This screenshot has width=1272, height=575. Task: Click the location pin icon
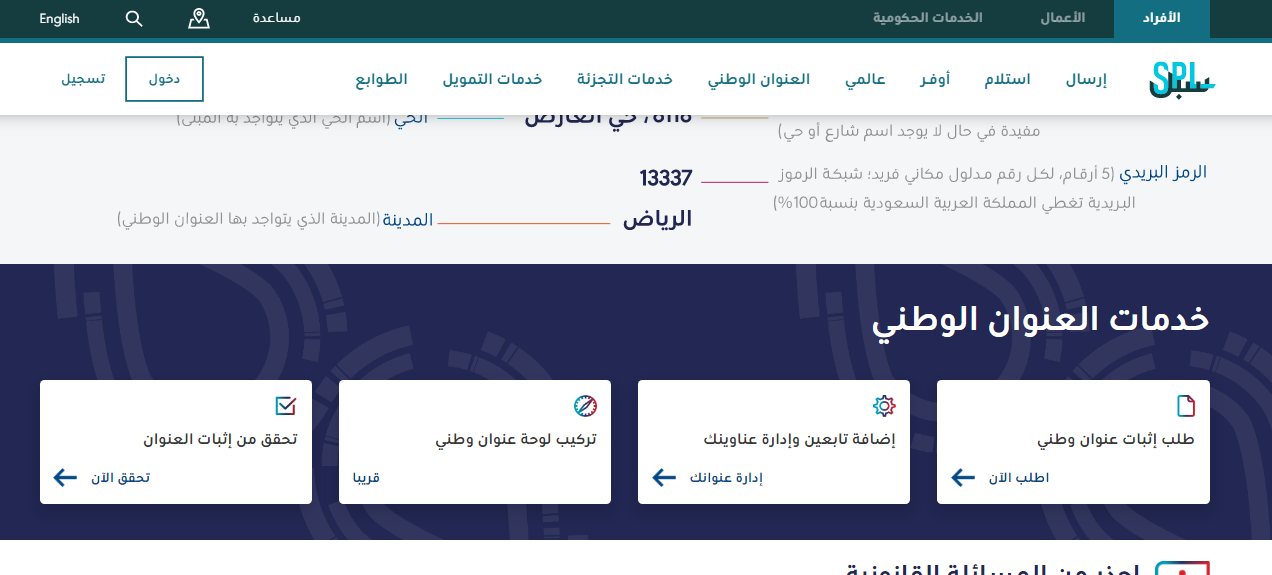tap(199, 18)
